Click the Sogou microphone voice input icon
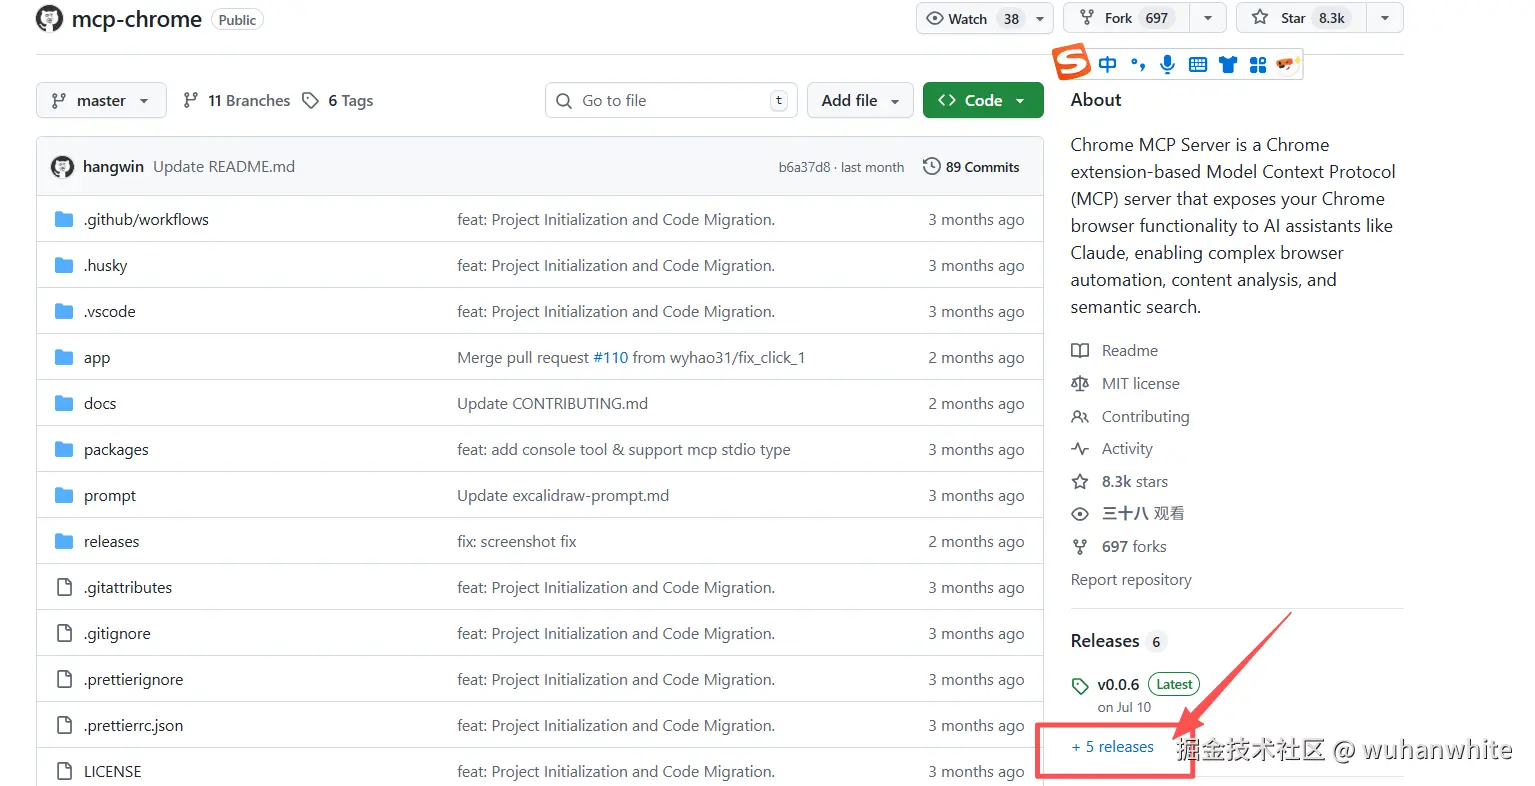1535x786 pixels. coord(1167,64)
